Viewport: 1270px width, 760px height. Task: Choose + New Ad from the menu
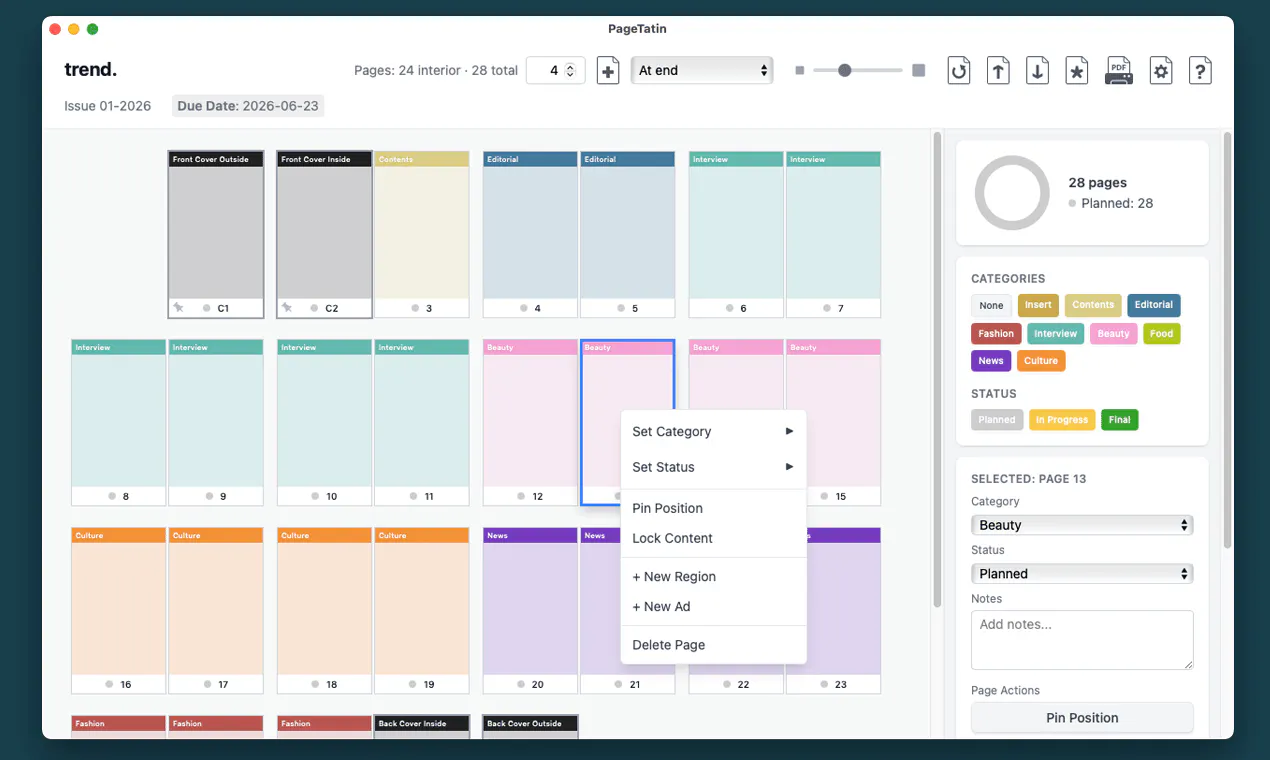click(713, 607)
